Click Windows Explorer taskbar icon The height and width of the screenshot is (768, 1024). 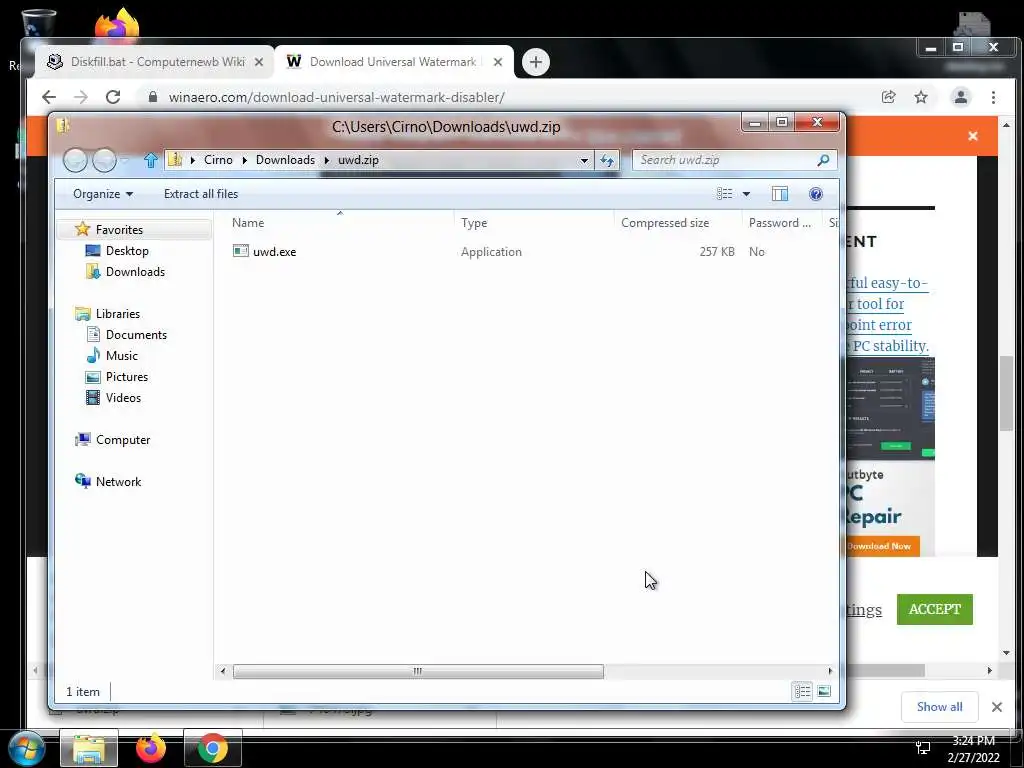(x=89, y=748)
